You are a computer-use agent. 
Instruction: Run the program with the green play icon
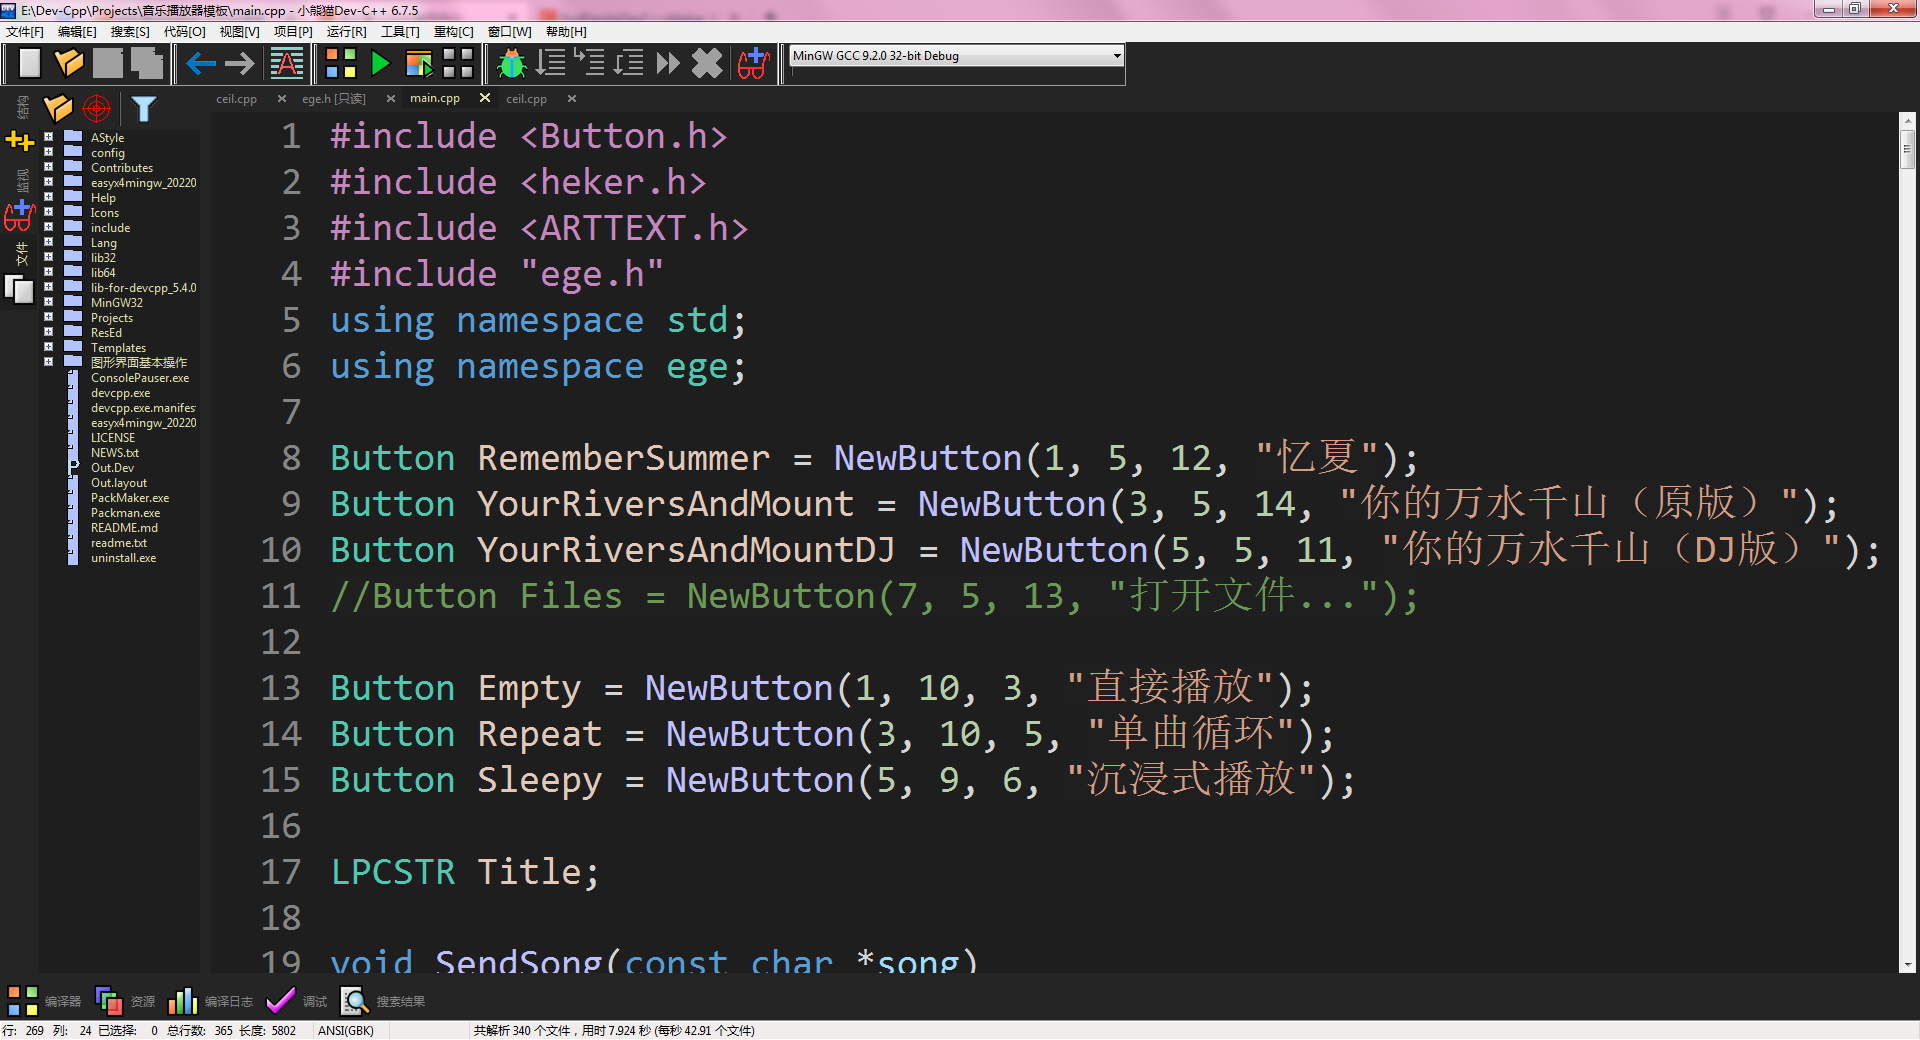(x=380, y=63)
